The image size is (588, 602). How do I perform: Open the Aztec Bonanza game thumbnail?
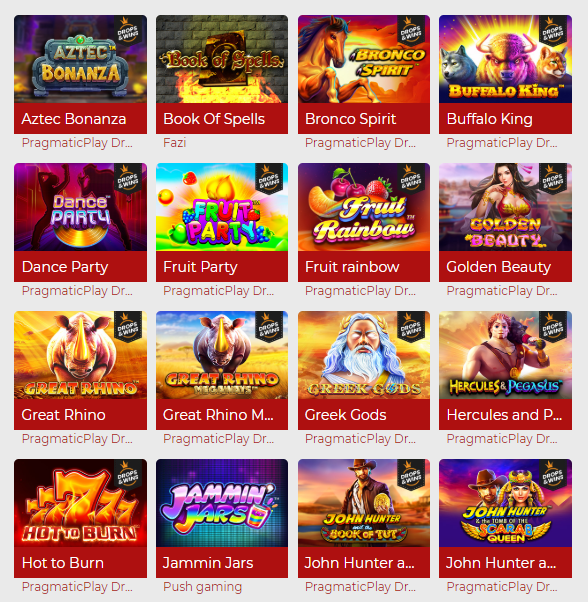click(x=80, y=59)
